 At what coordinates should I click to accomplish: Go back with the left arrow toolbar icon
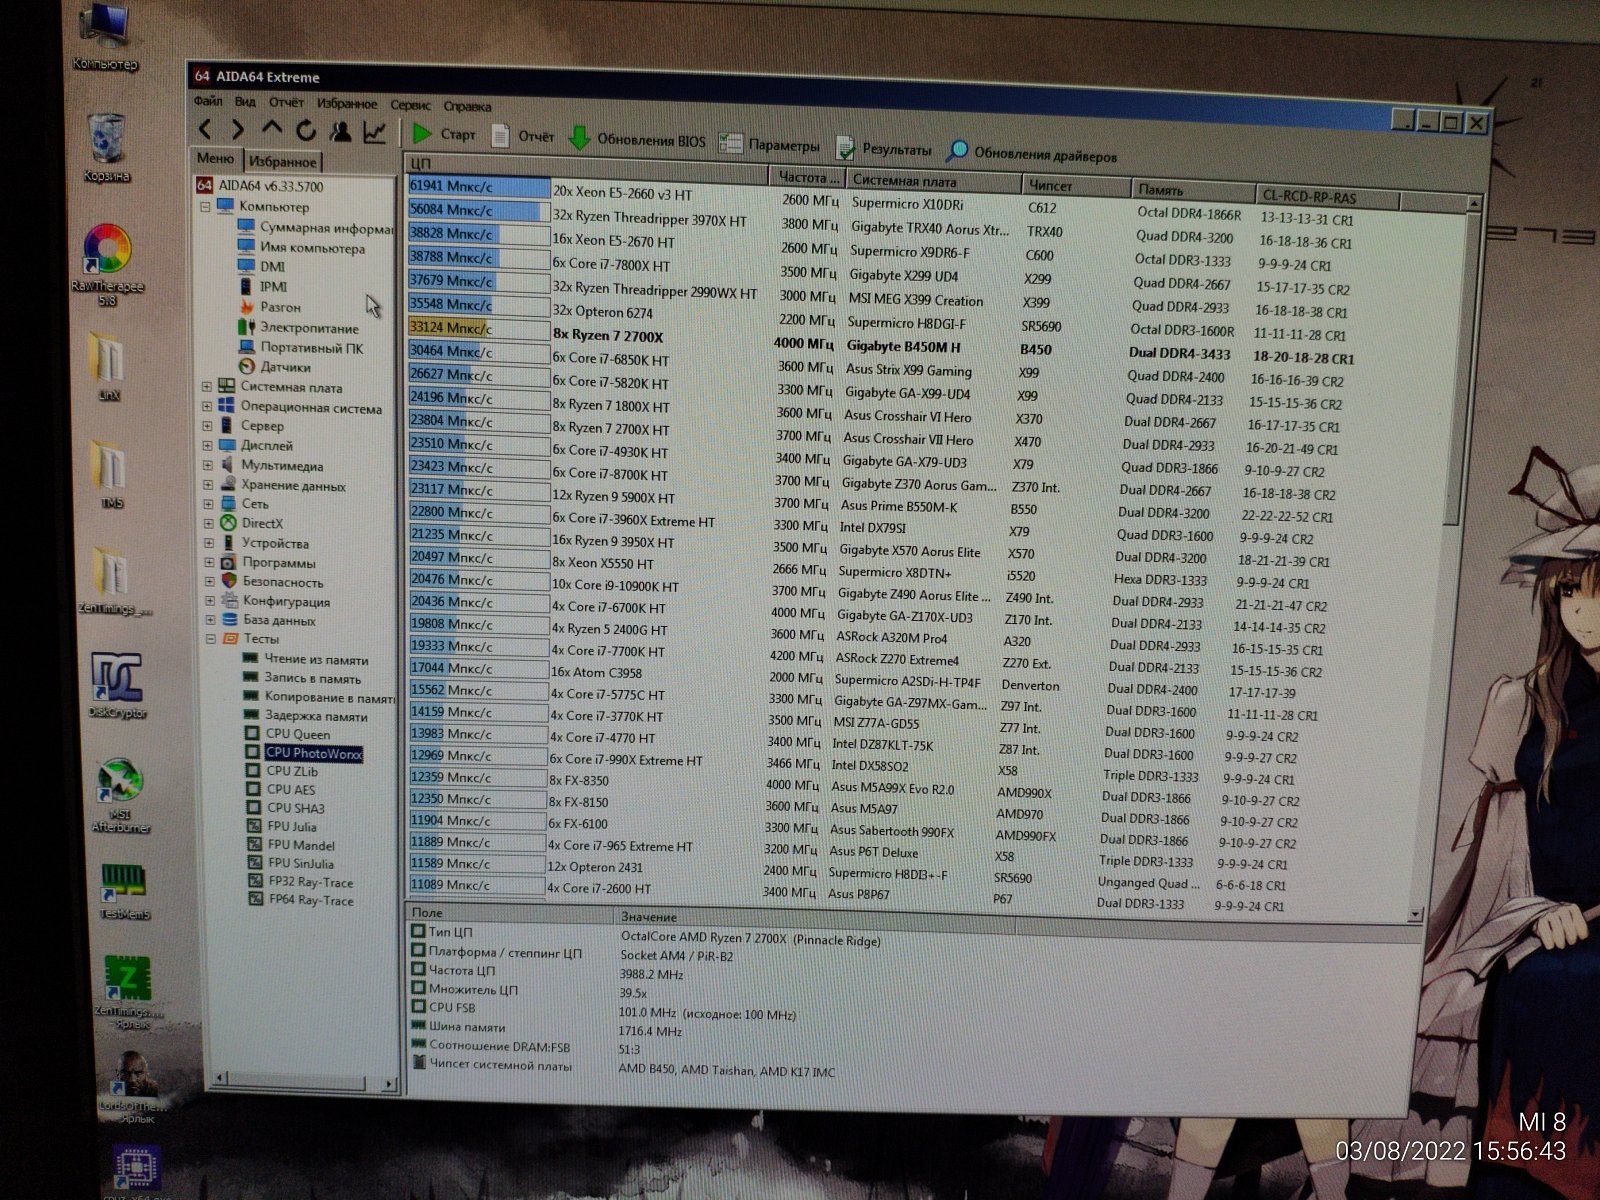point(205,129)
